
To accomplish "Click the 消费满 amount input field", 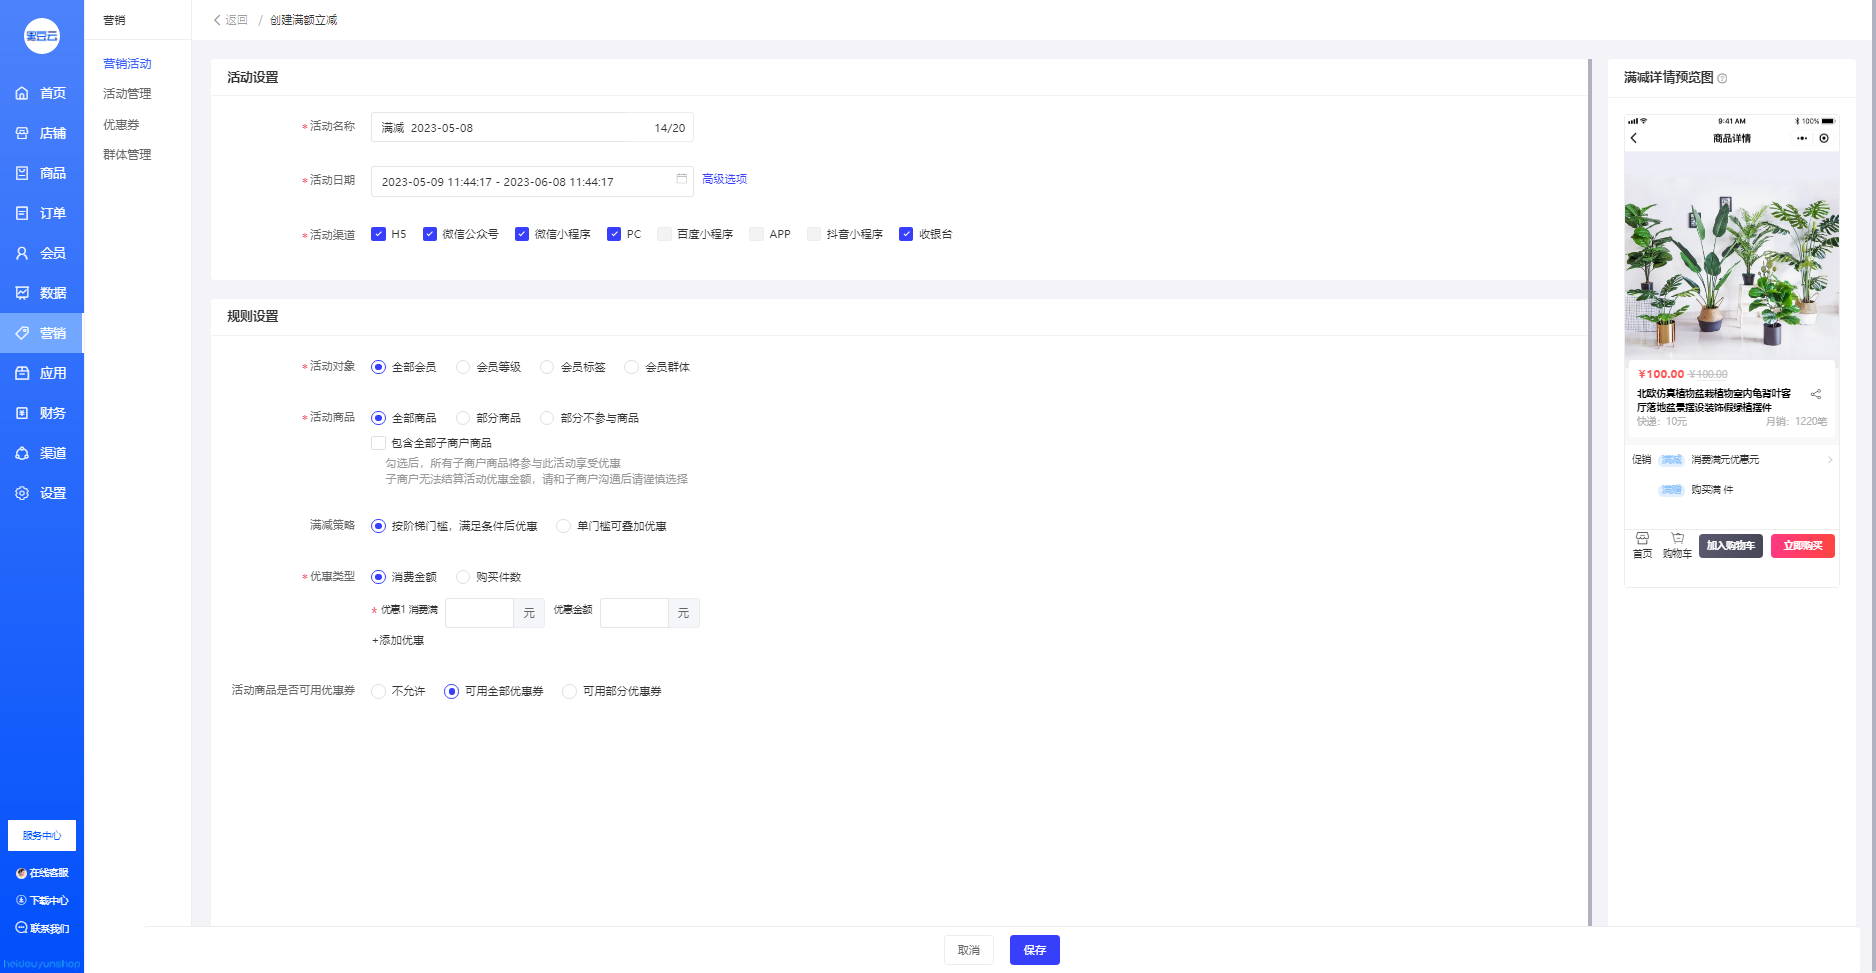I will 480,613.
